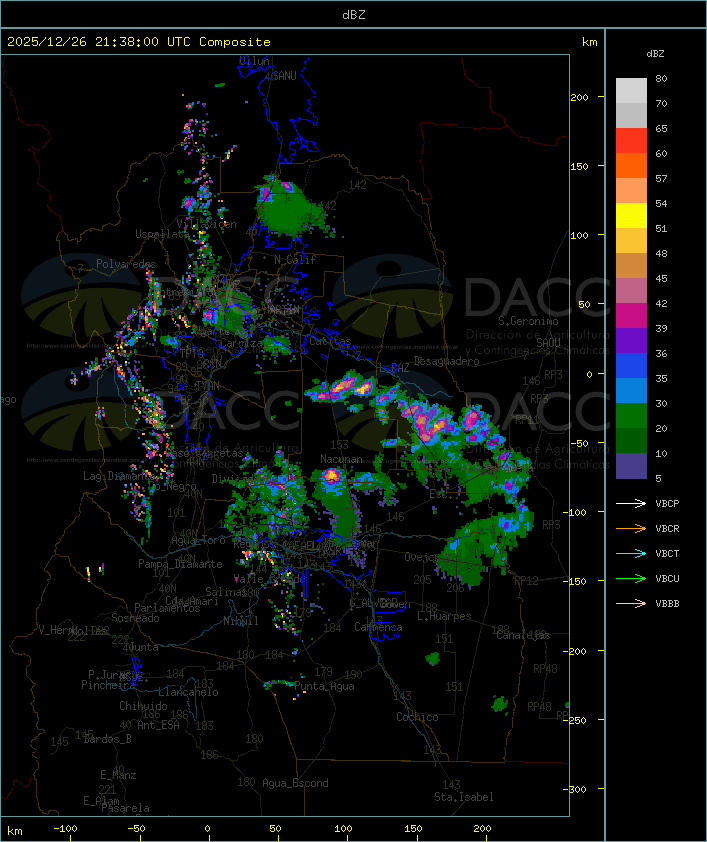Click the 'Nacunan' map label

[341, 459]
